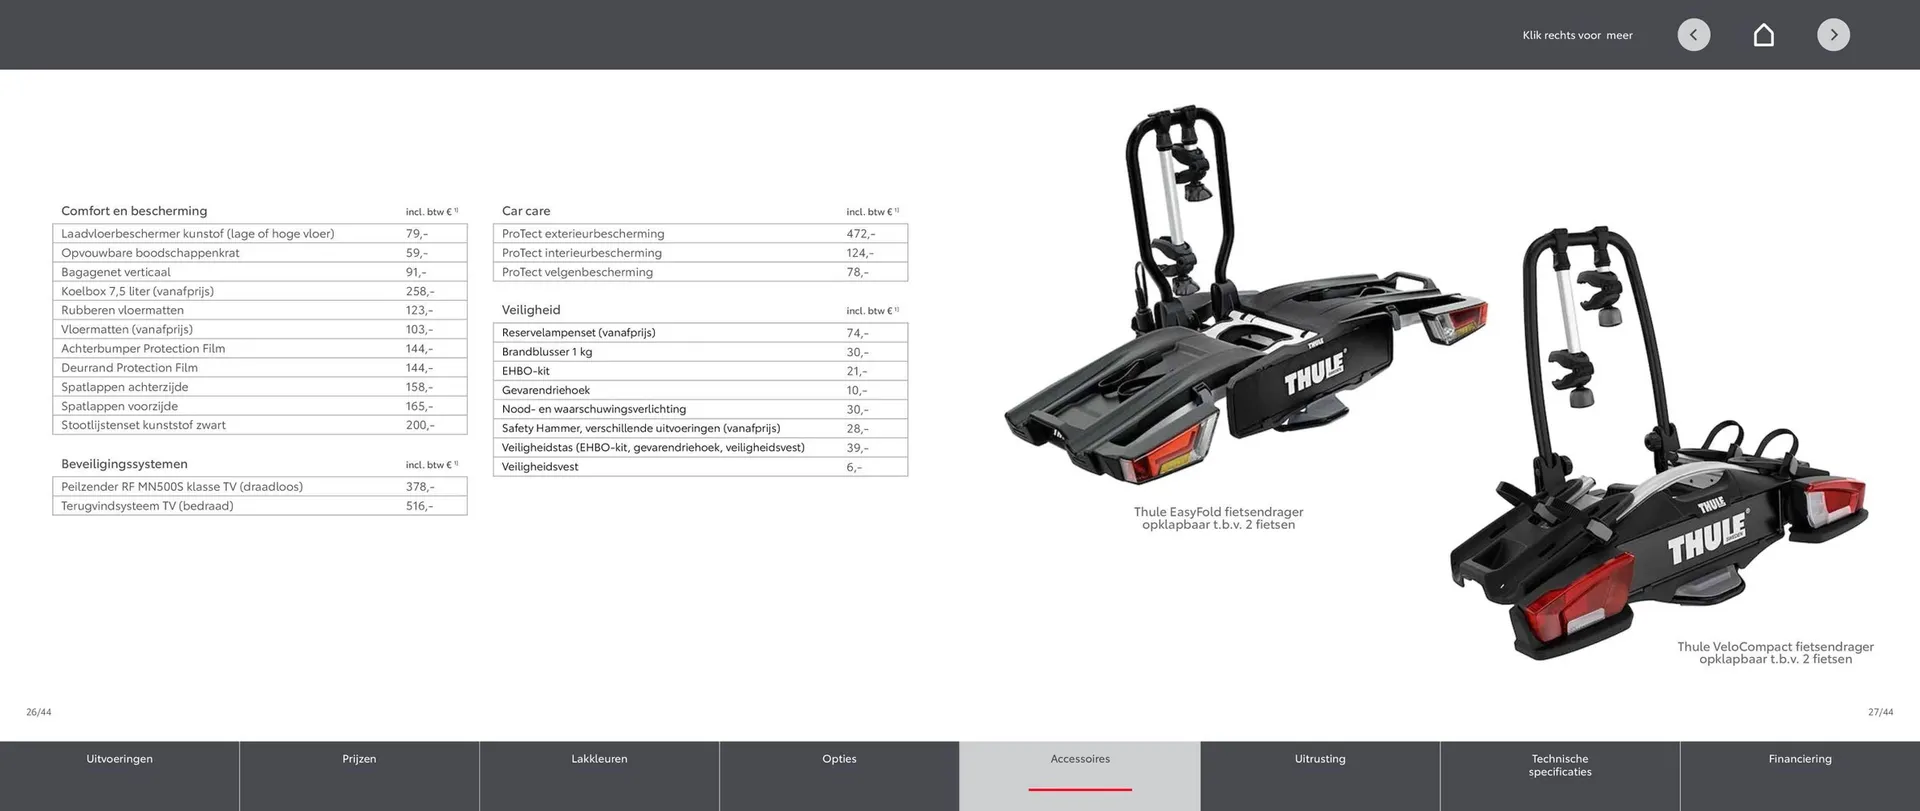The width and height of the screenshot is (1920, 811).
Task: Switch to the Prijzen tab
Action: 359,759
